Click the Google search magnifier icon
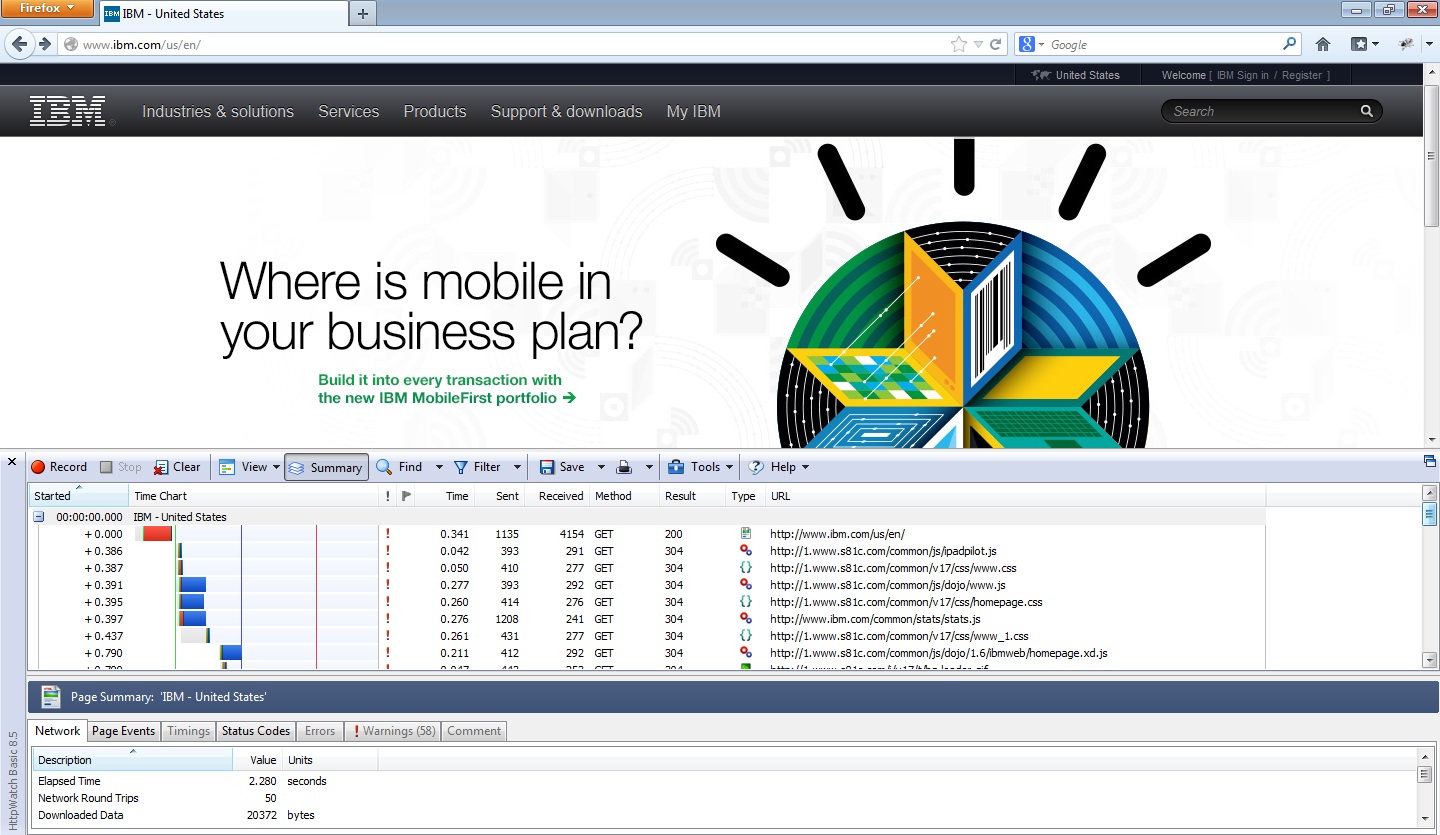The width and height of the screenshot is (1440, 835). 1290,44
